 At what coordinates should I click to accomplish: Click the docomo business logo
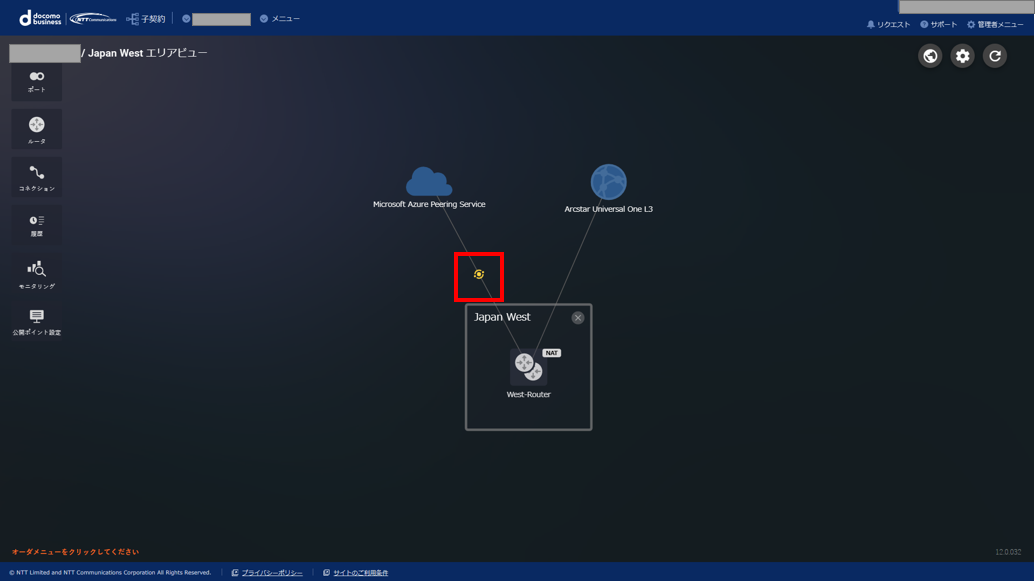click(40, 18)
